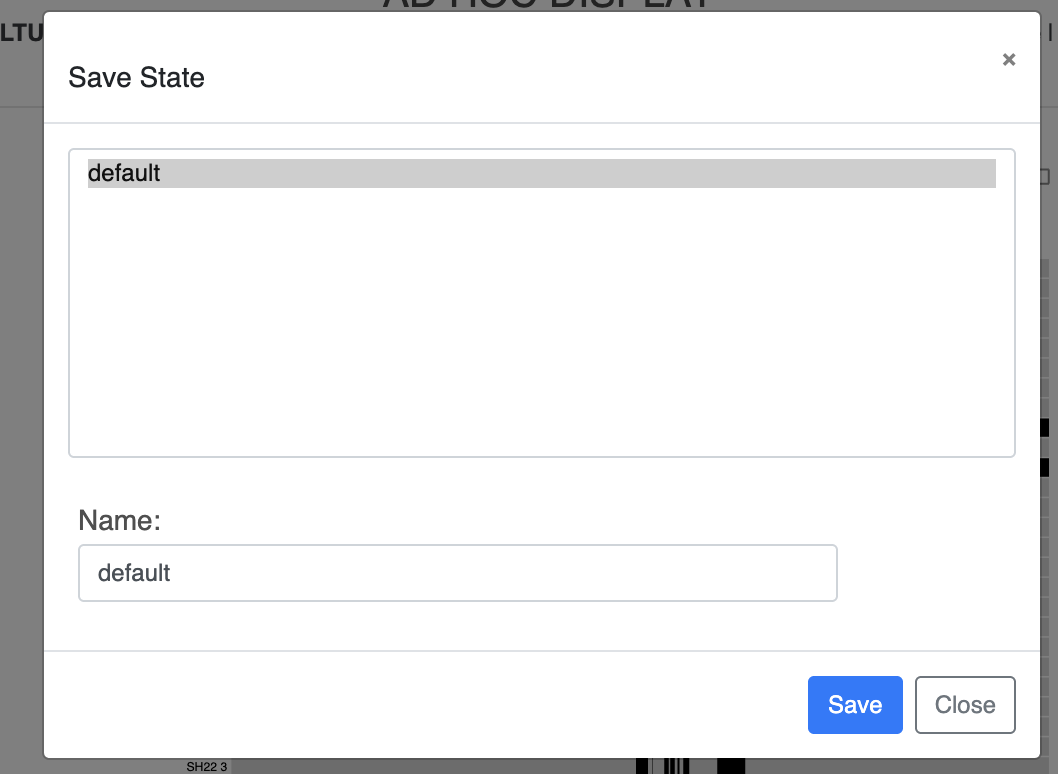
Task: Click the "Name:" label above the field
Action: [x=119, y=520]
